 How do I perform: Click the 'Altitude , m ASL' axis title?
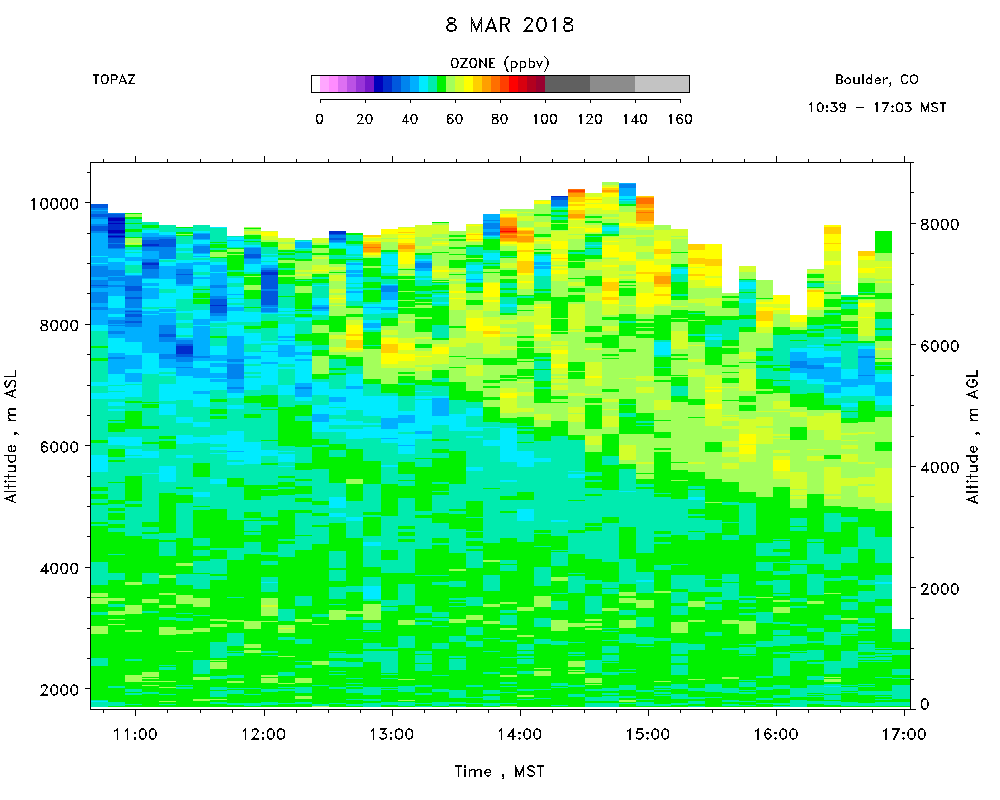[x=11, y=436]
